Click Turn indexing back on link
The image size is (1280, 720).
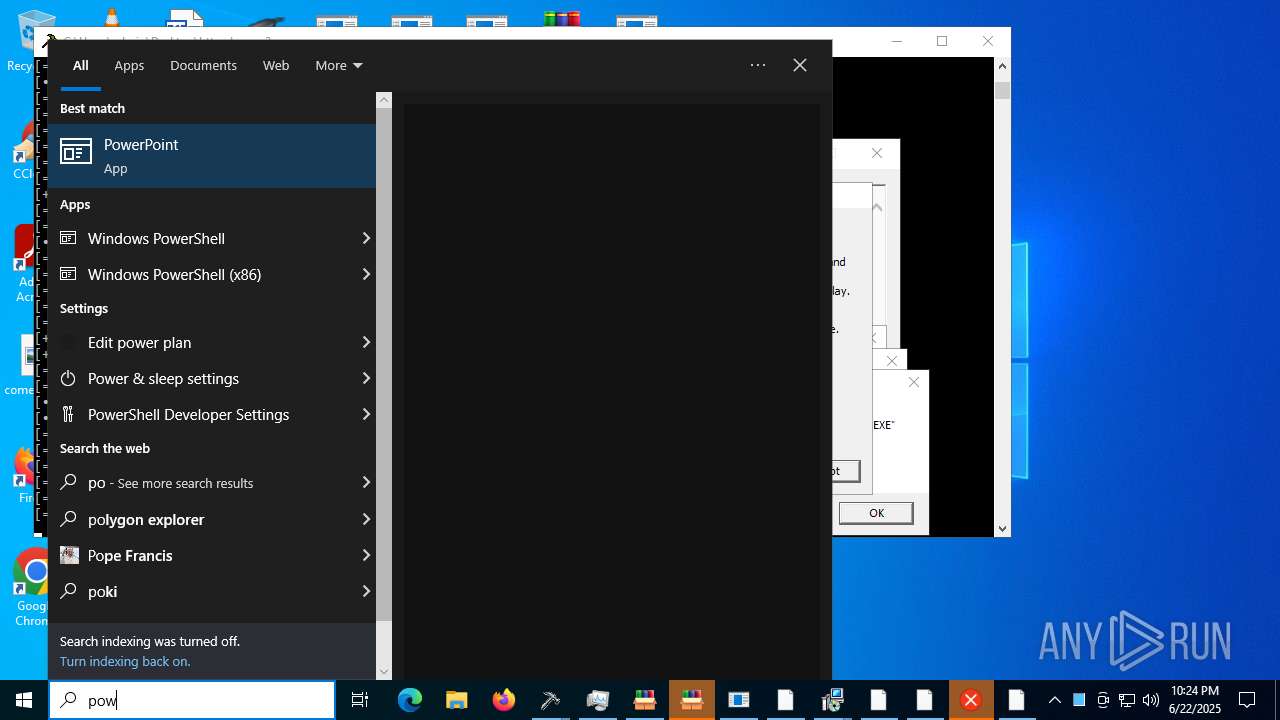click(125, 661)
